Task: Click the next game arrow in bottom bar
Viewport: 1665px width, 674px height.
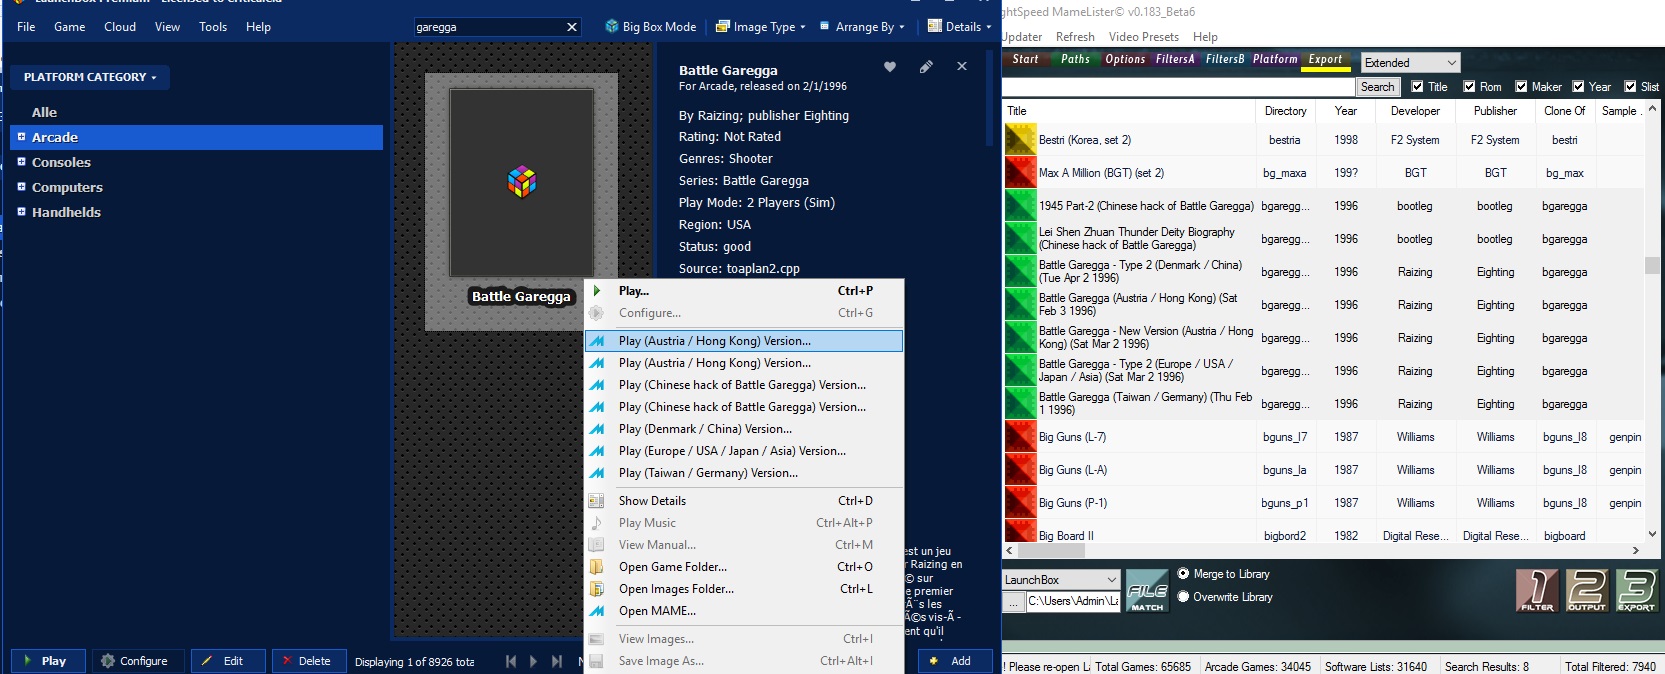Action: 533,661
